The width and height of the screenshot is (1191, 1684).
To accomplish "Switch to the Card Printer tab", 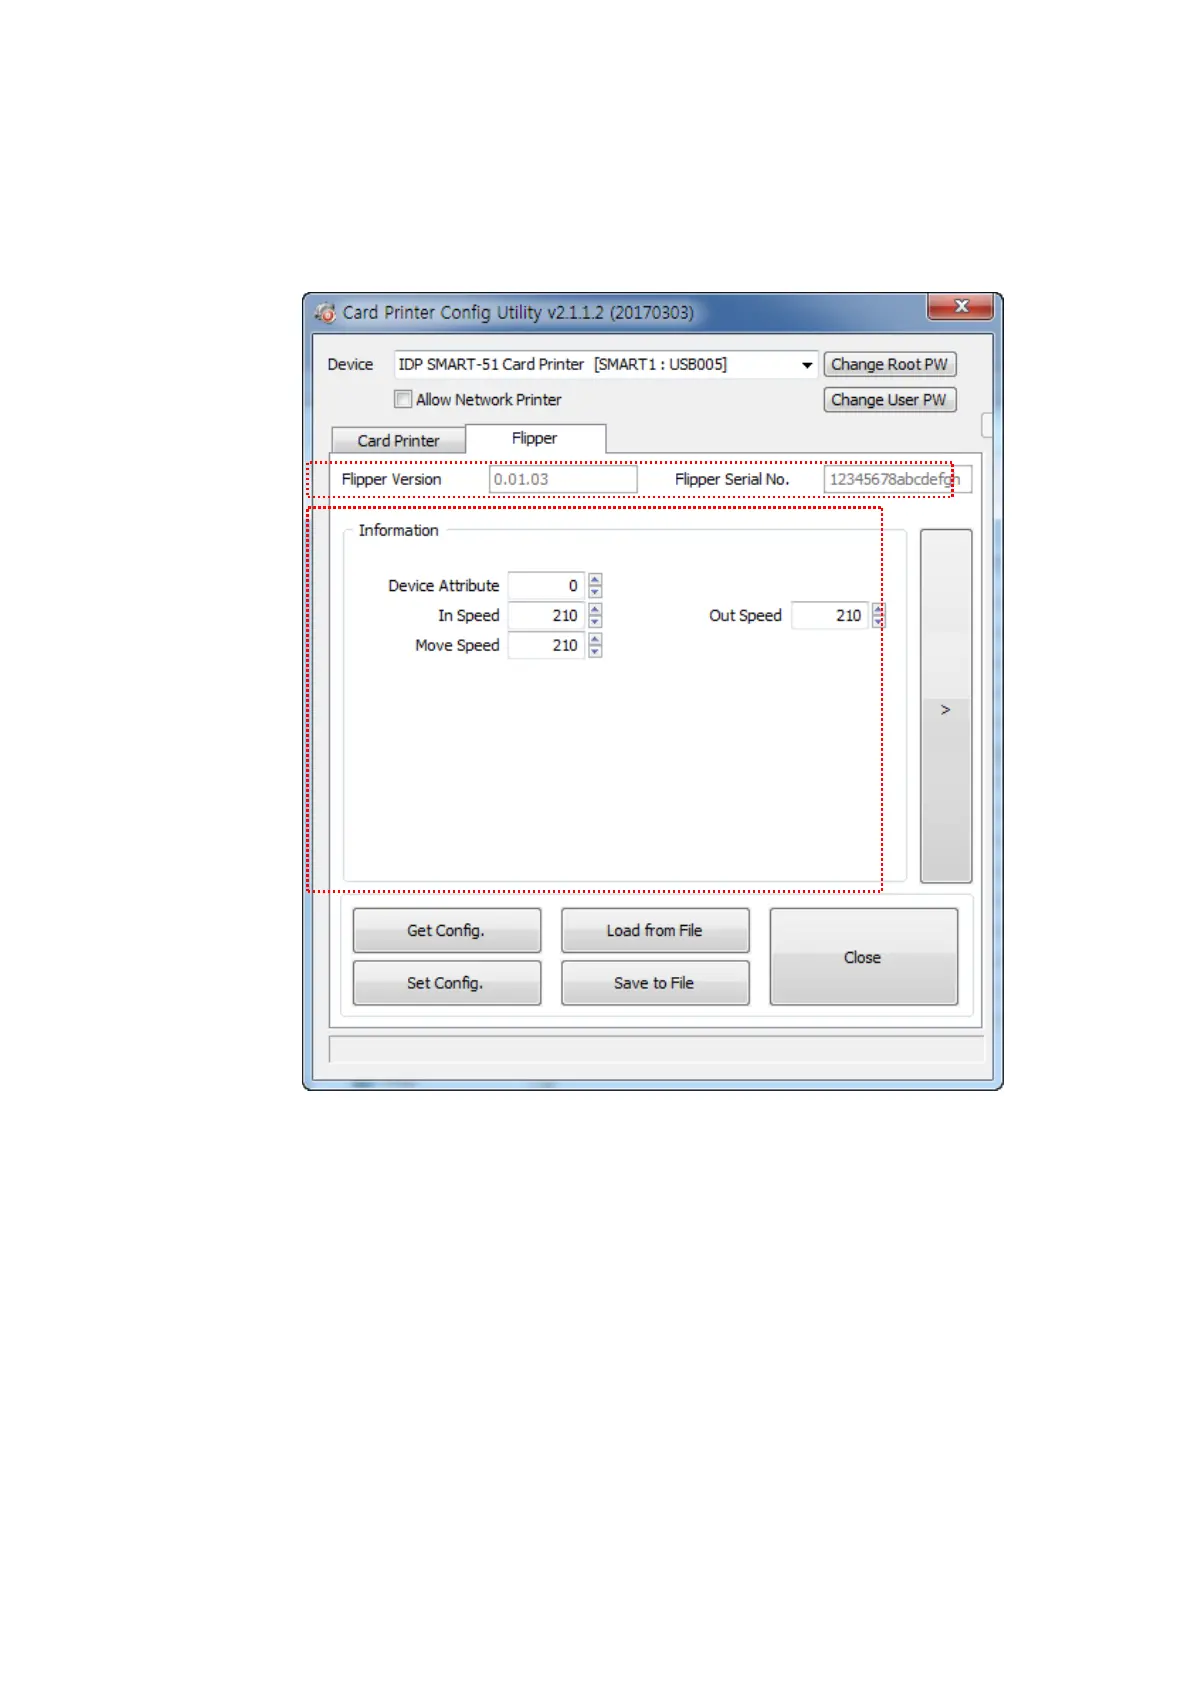I will (x=398, y=441).
